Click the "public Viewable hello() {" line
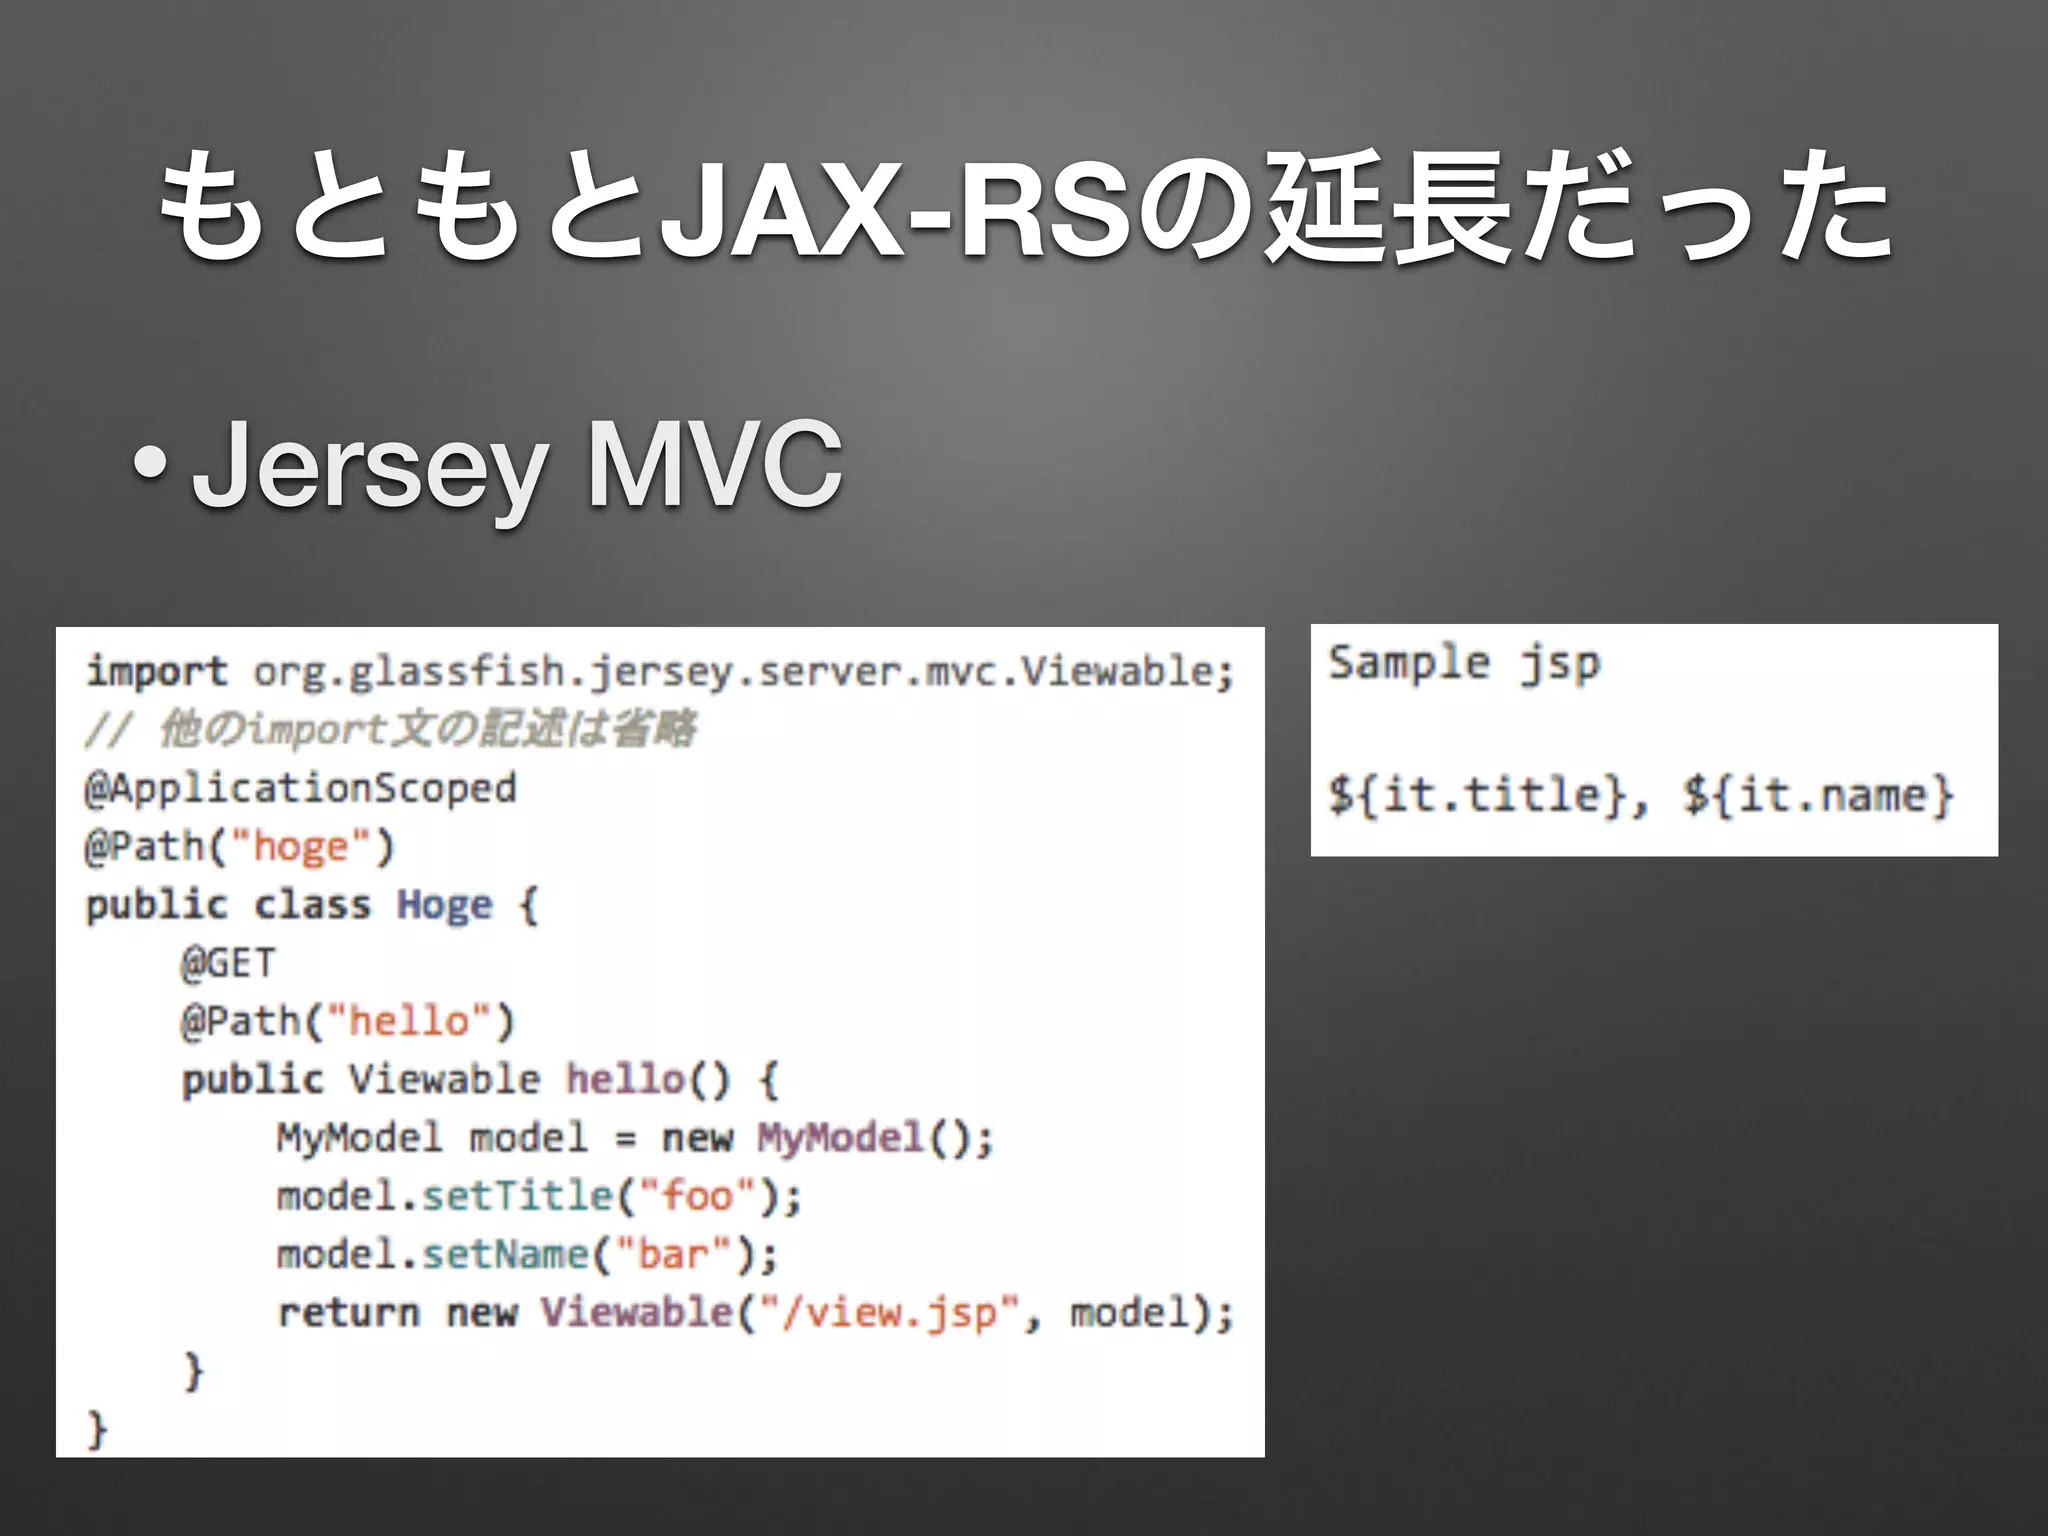The width and height of the screenshot is (2048, 1536). (x=480, y=1080)
